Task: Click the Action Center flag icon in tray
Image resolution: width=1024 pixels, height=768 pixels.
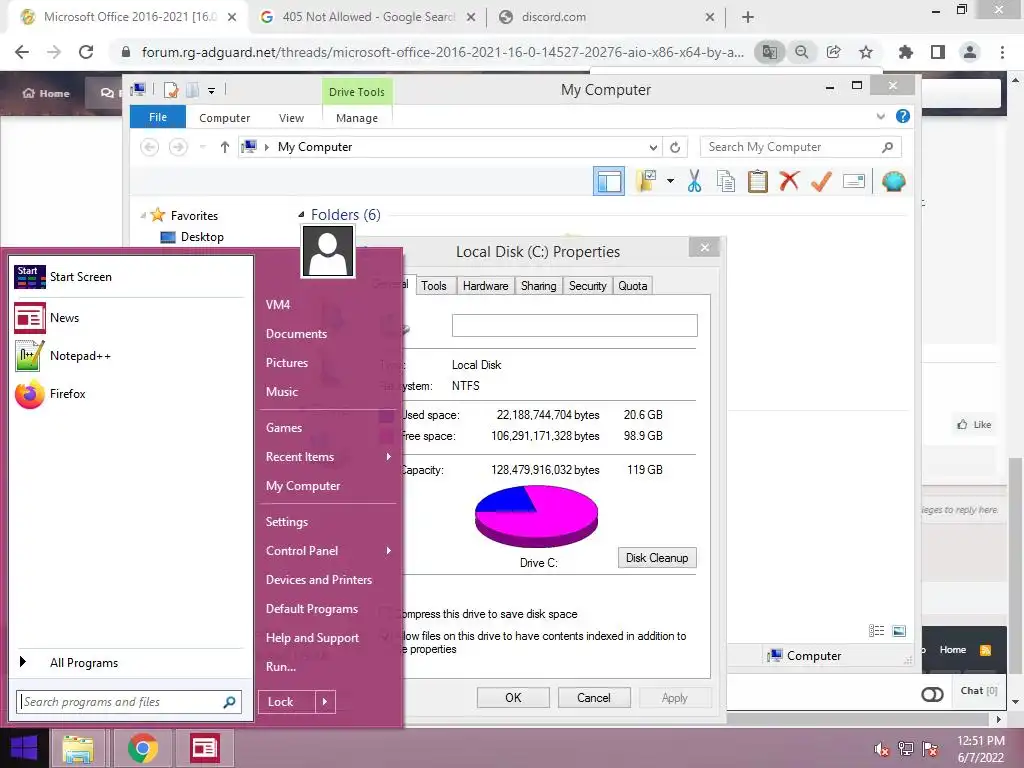Action: 930,749
